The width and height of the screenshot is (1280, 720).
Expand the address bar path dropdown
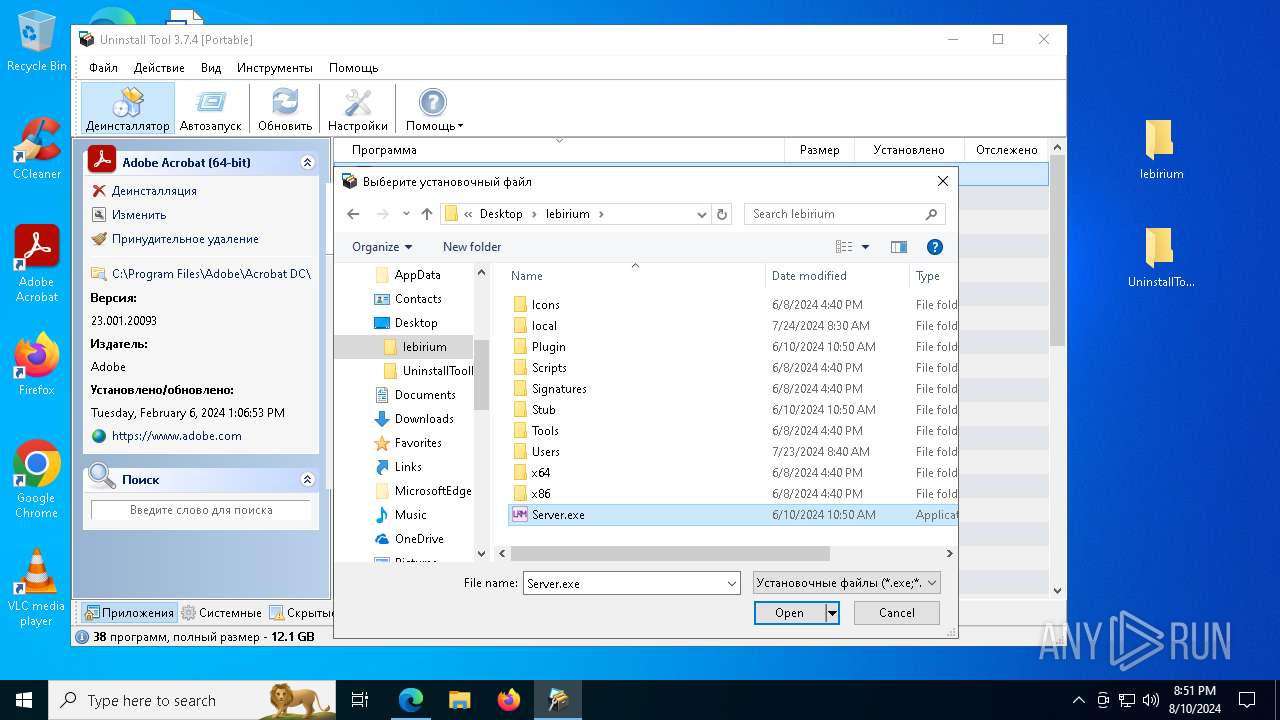click(702, 214)
